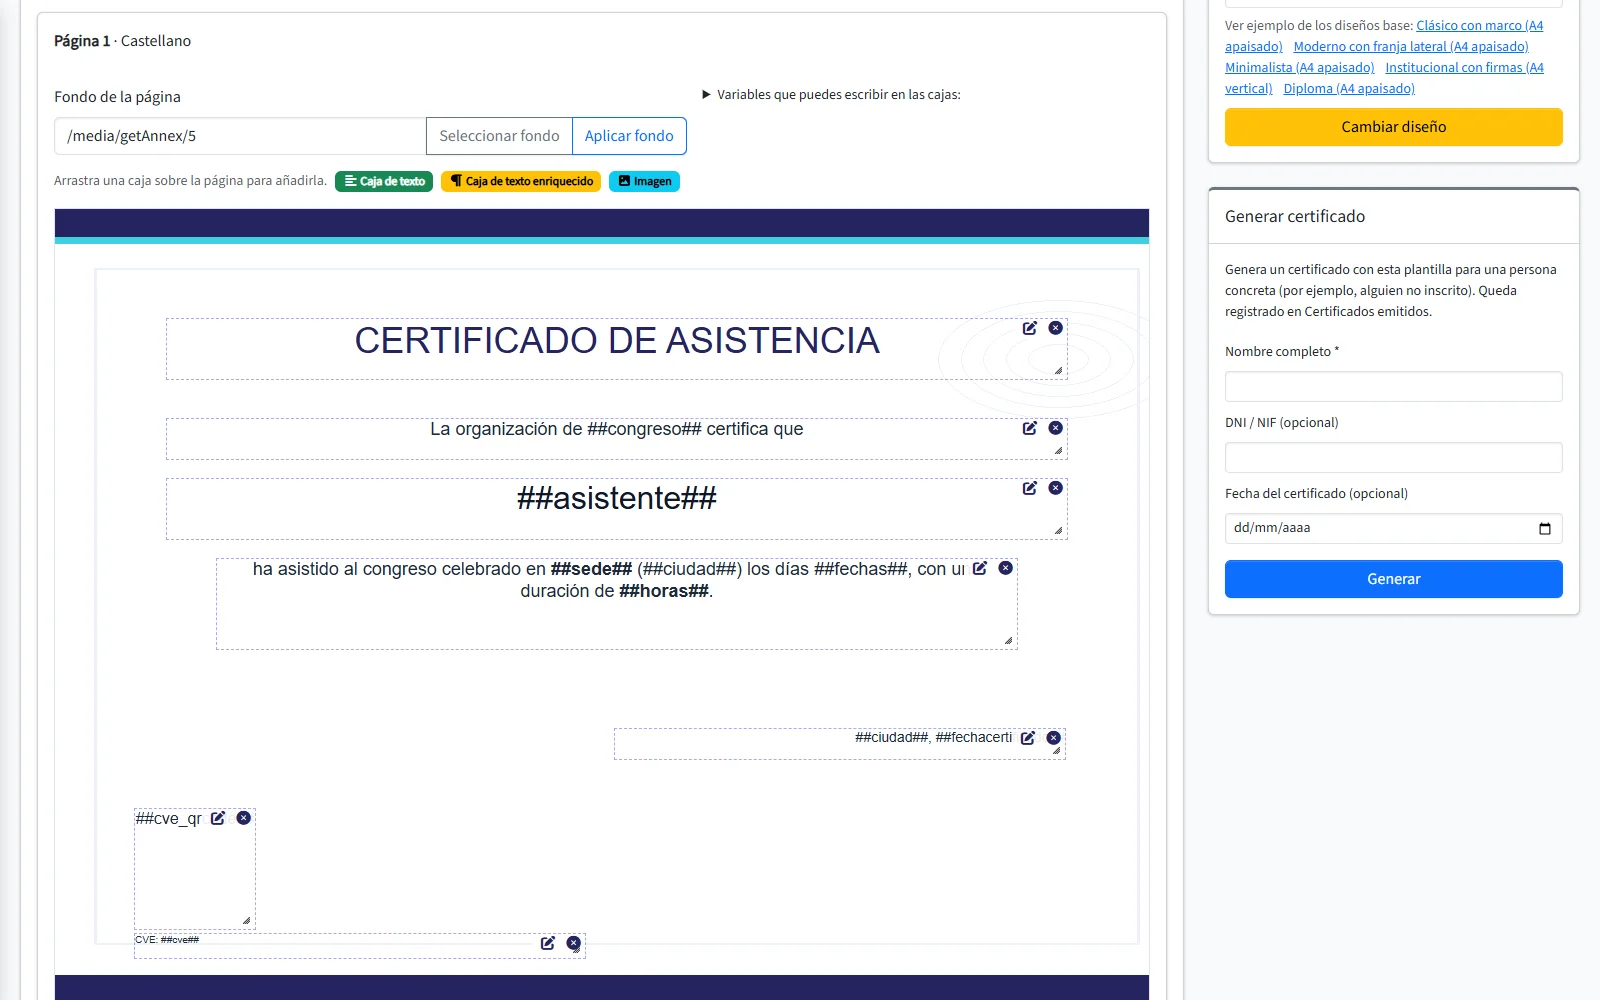Click 'Caja de texto' green badge
The image size is (1600, 1000).
pyautogui.click(x=384, y=181)
